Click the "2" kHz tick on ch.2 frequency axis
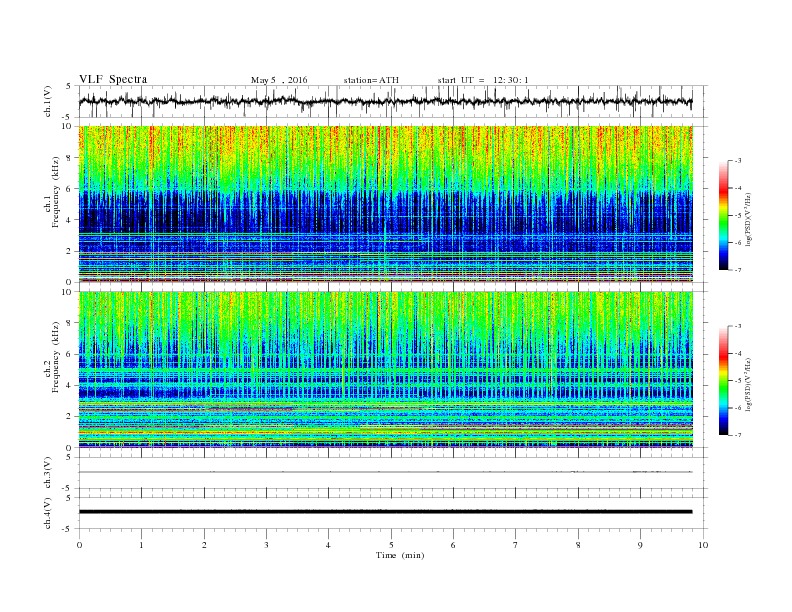The width and height of the screenshot is (792, 612). (70, 417)
